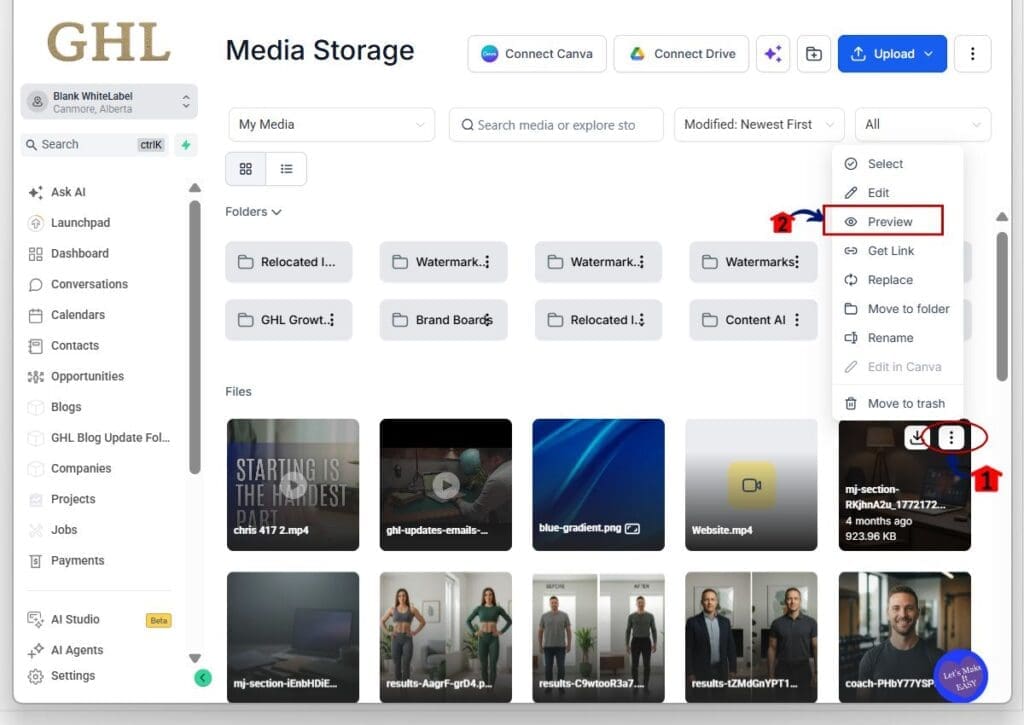The height and width of the screenshot is (725, 1024).
Task: Choose Rename in the context menu
Action: coord(897,338)
